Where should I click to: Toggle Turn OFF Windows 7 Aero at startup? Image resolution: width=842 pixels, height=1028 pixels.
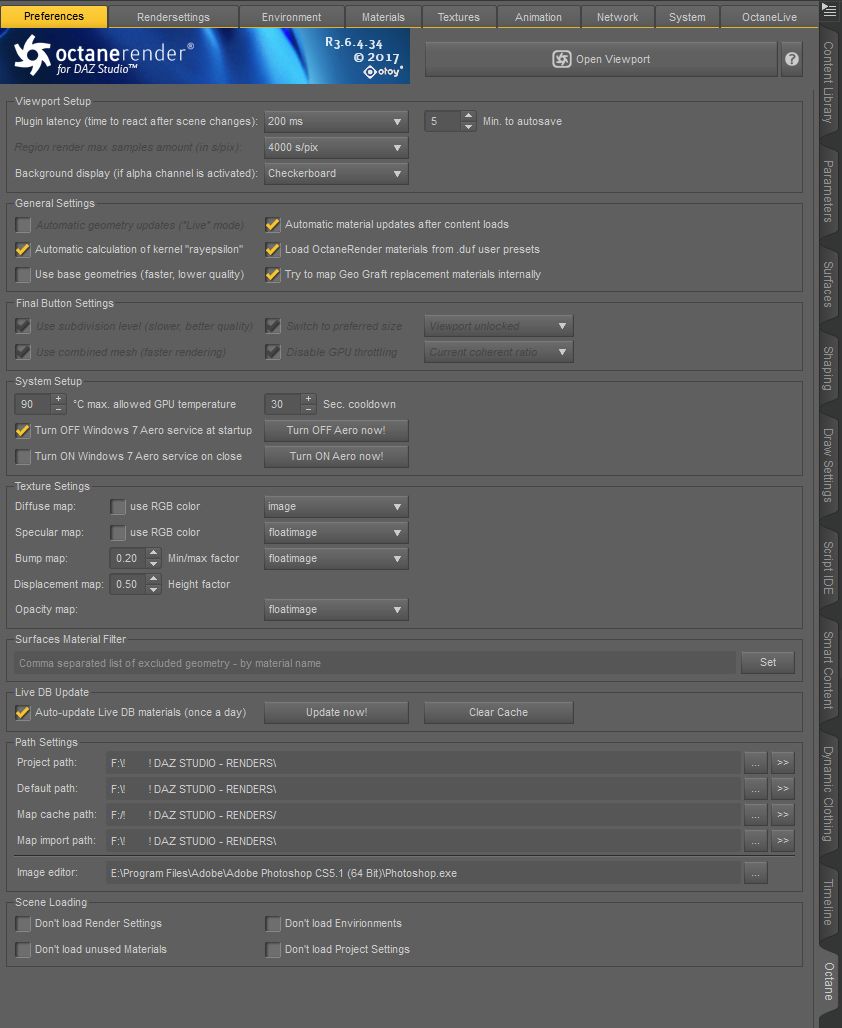23,431
